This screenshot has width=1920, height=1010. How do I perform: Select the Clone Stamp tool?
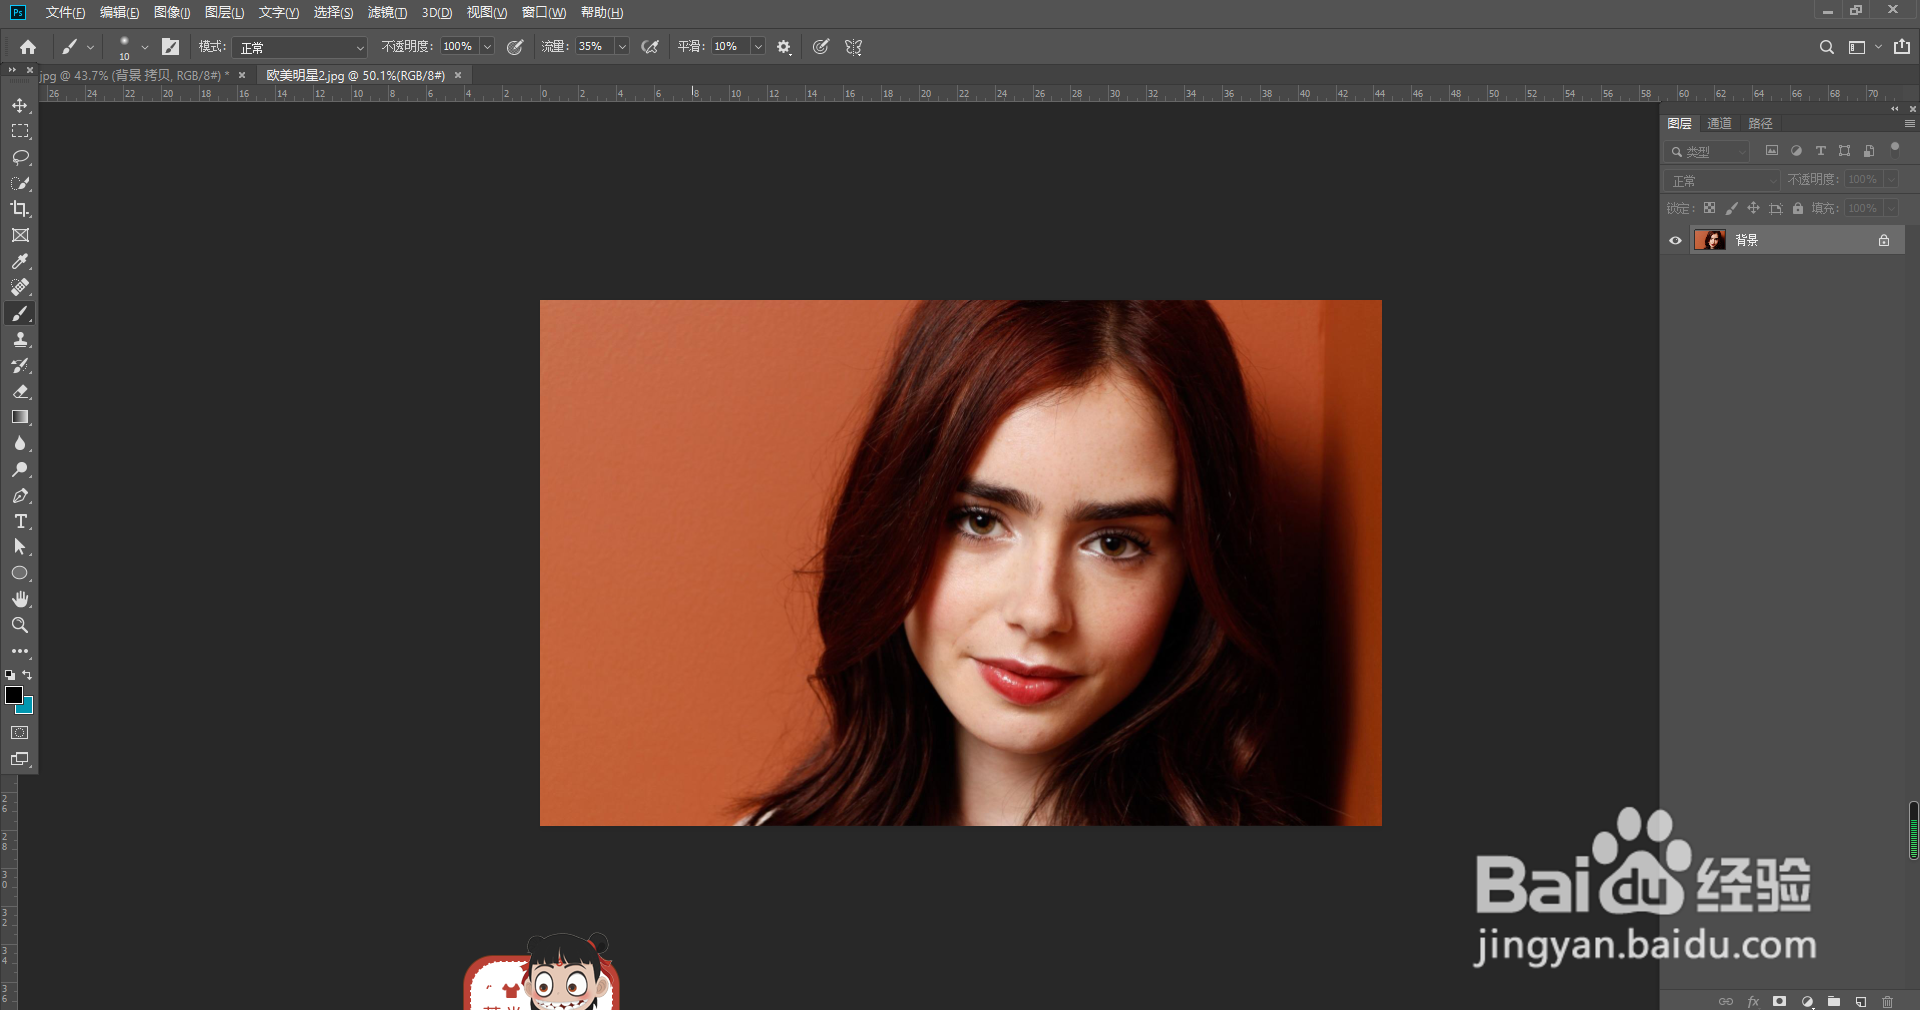click(20, 340)
